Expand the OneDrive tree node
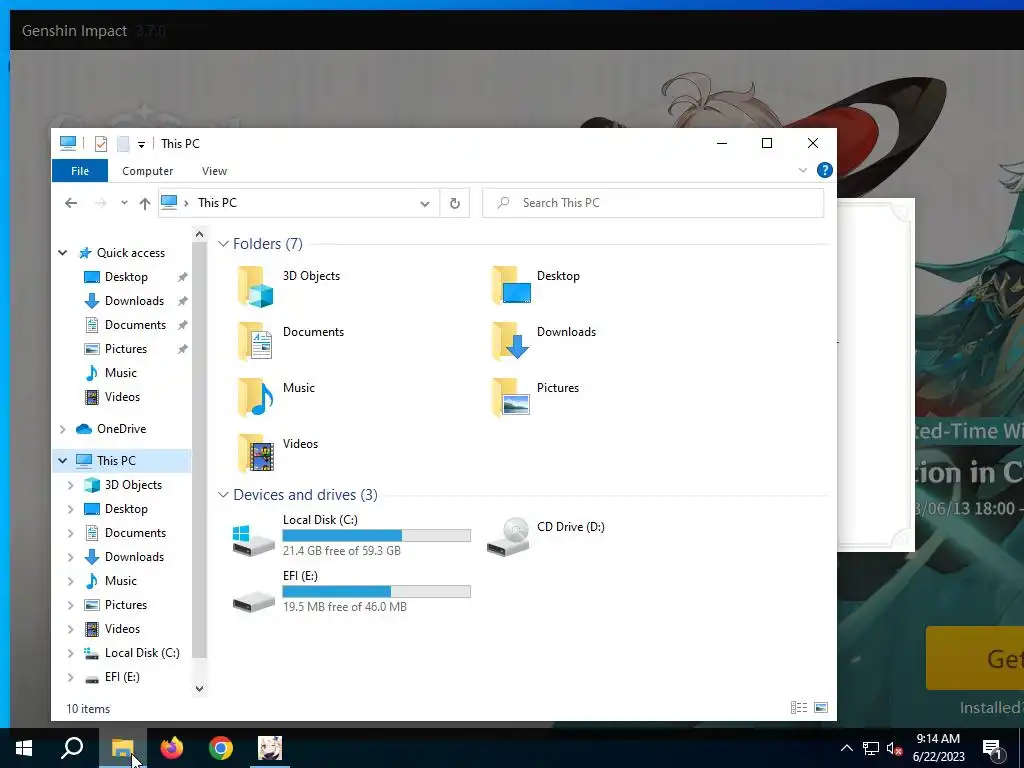The height and width of the screenshot is (768, 1024). [x=63, y=429]
